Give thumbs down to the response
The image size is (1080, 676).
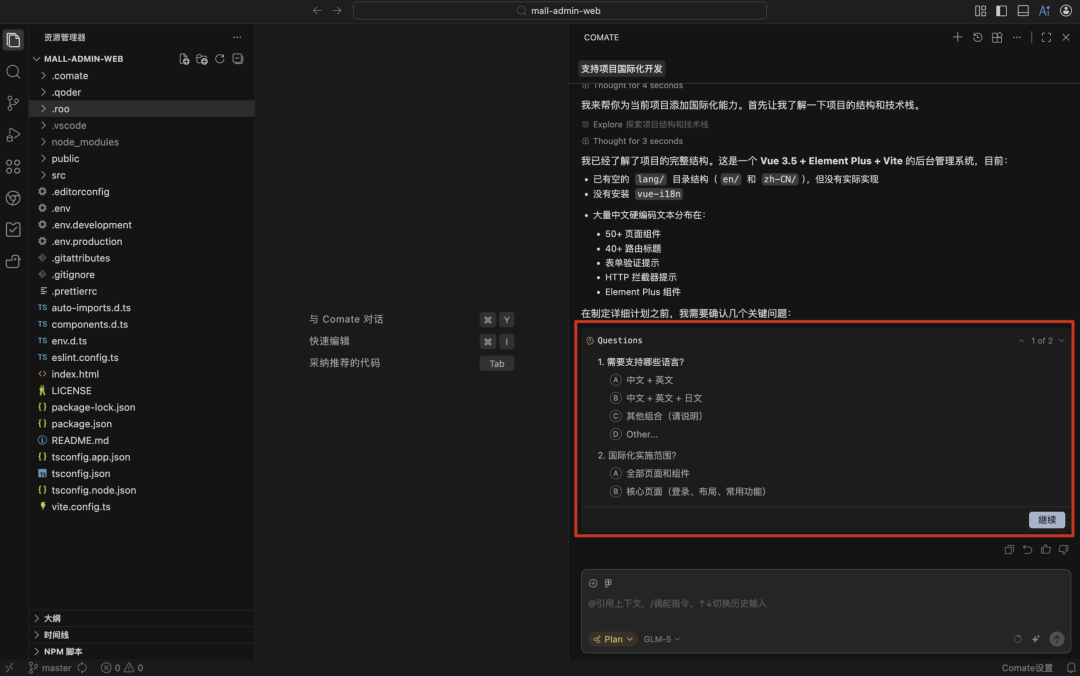1063,549
